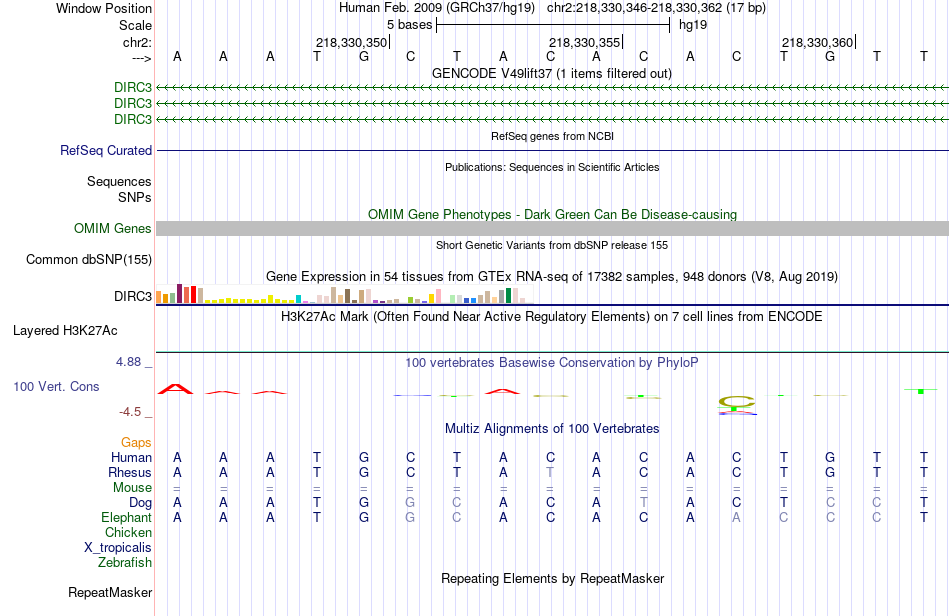
Task: Select the Zebrafish alignment row label
Action: point(125,563)
